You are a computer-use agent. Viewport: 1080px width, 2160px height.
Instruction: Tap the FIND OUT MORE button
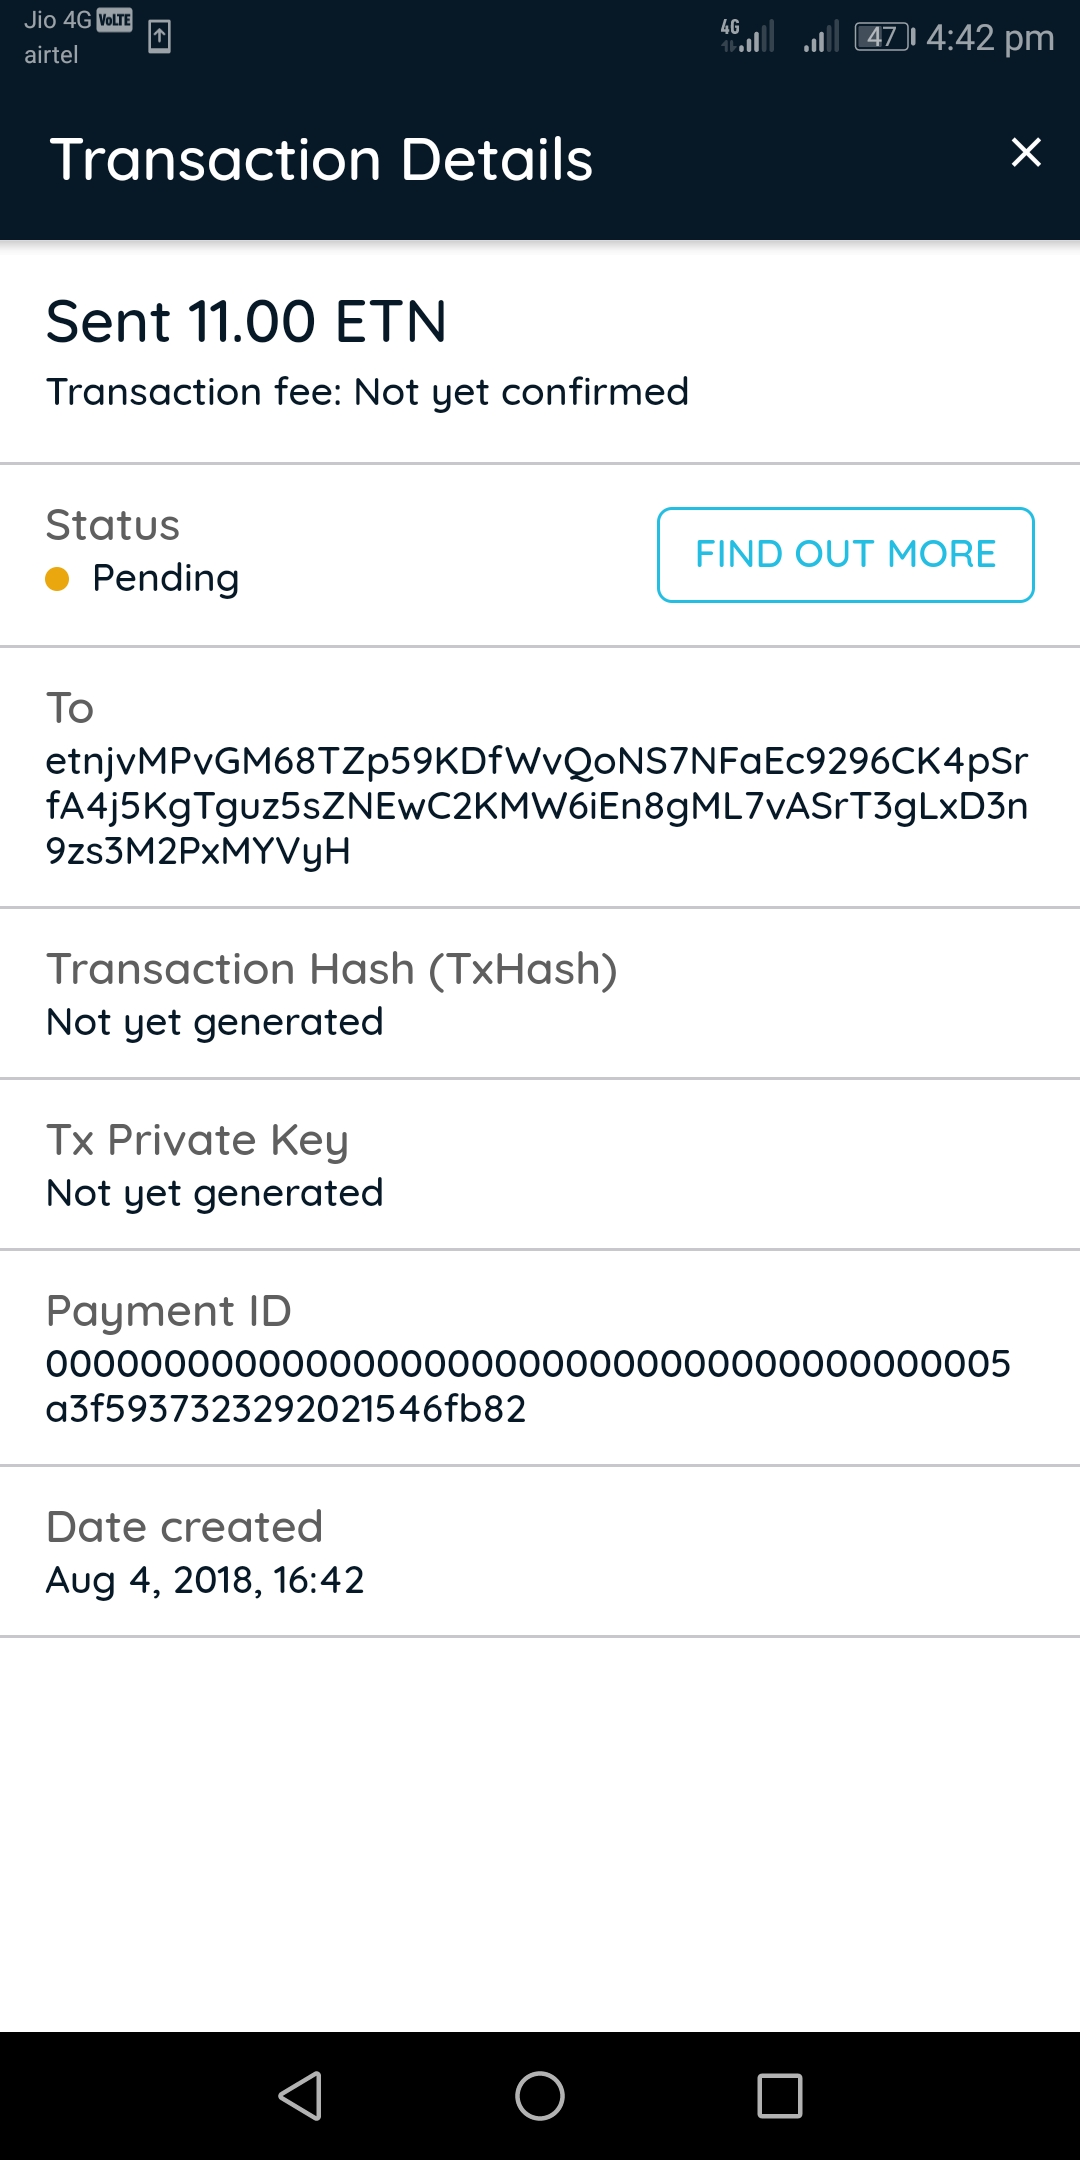pos(845,555)
